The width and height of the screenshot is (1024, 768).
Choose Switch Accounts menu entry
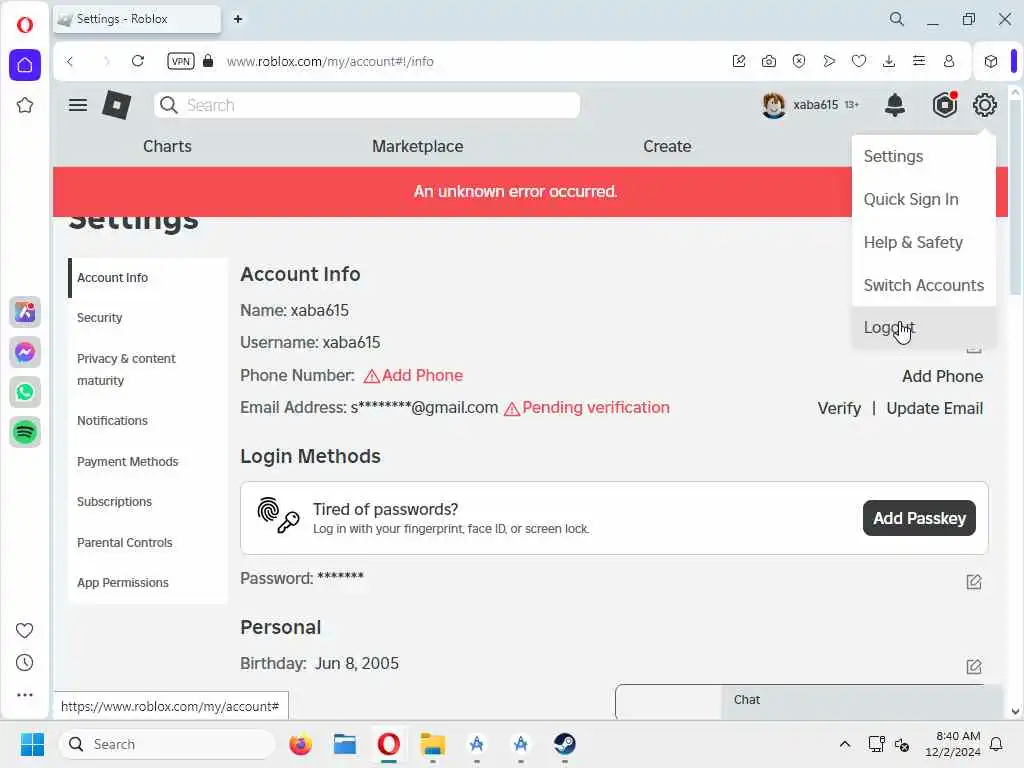(x=923, y=285)
